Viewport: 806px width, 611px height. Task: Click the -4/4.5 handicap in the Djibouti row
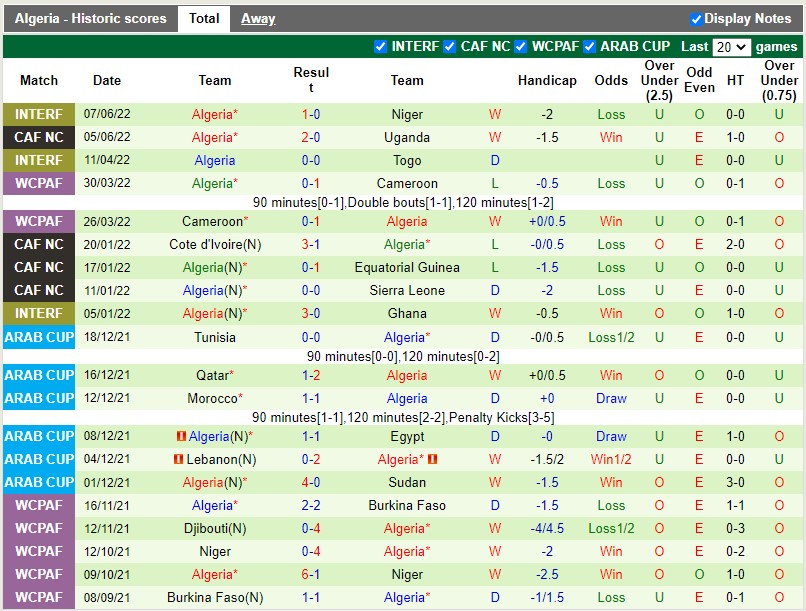[x=547, y=528]
